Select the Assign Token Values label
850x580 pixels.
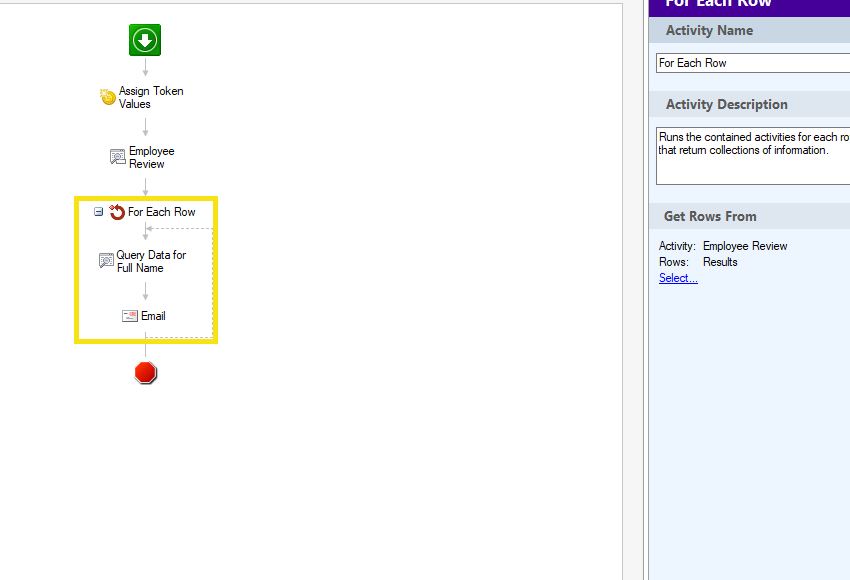pos(151,98)
